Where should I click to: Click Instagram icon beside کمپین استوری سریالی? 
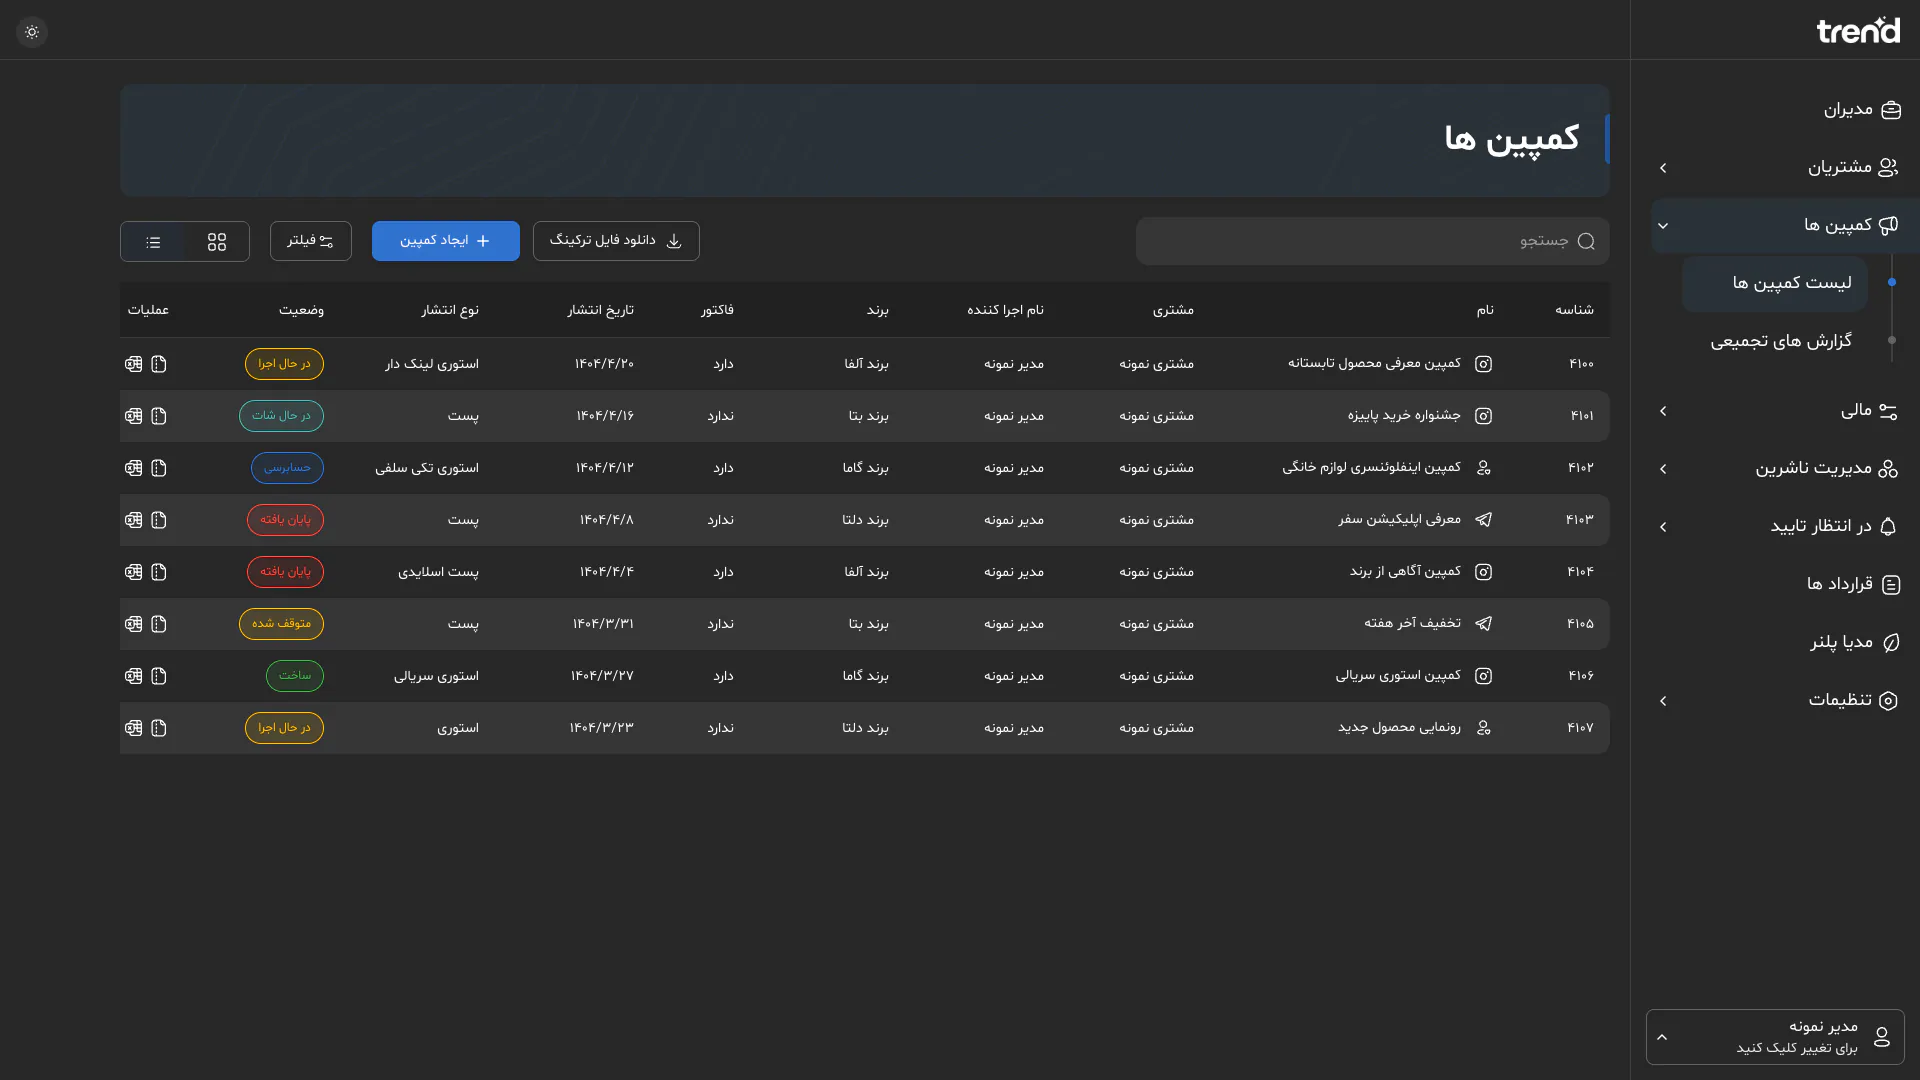1484,676
